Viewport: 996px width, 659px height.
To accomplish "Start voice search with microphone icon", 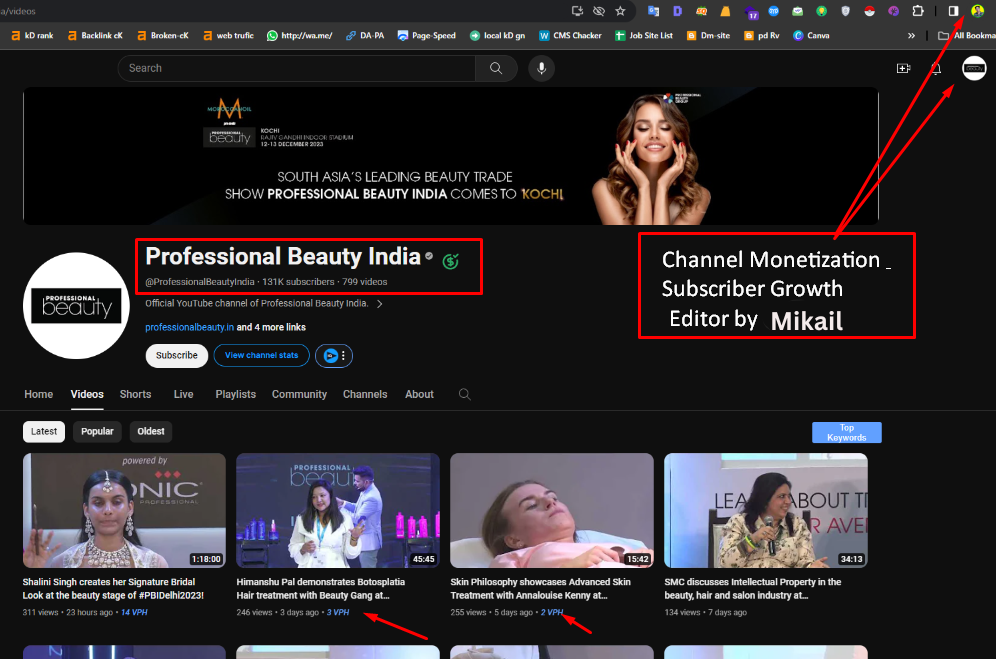I will coord(541,68).
